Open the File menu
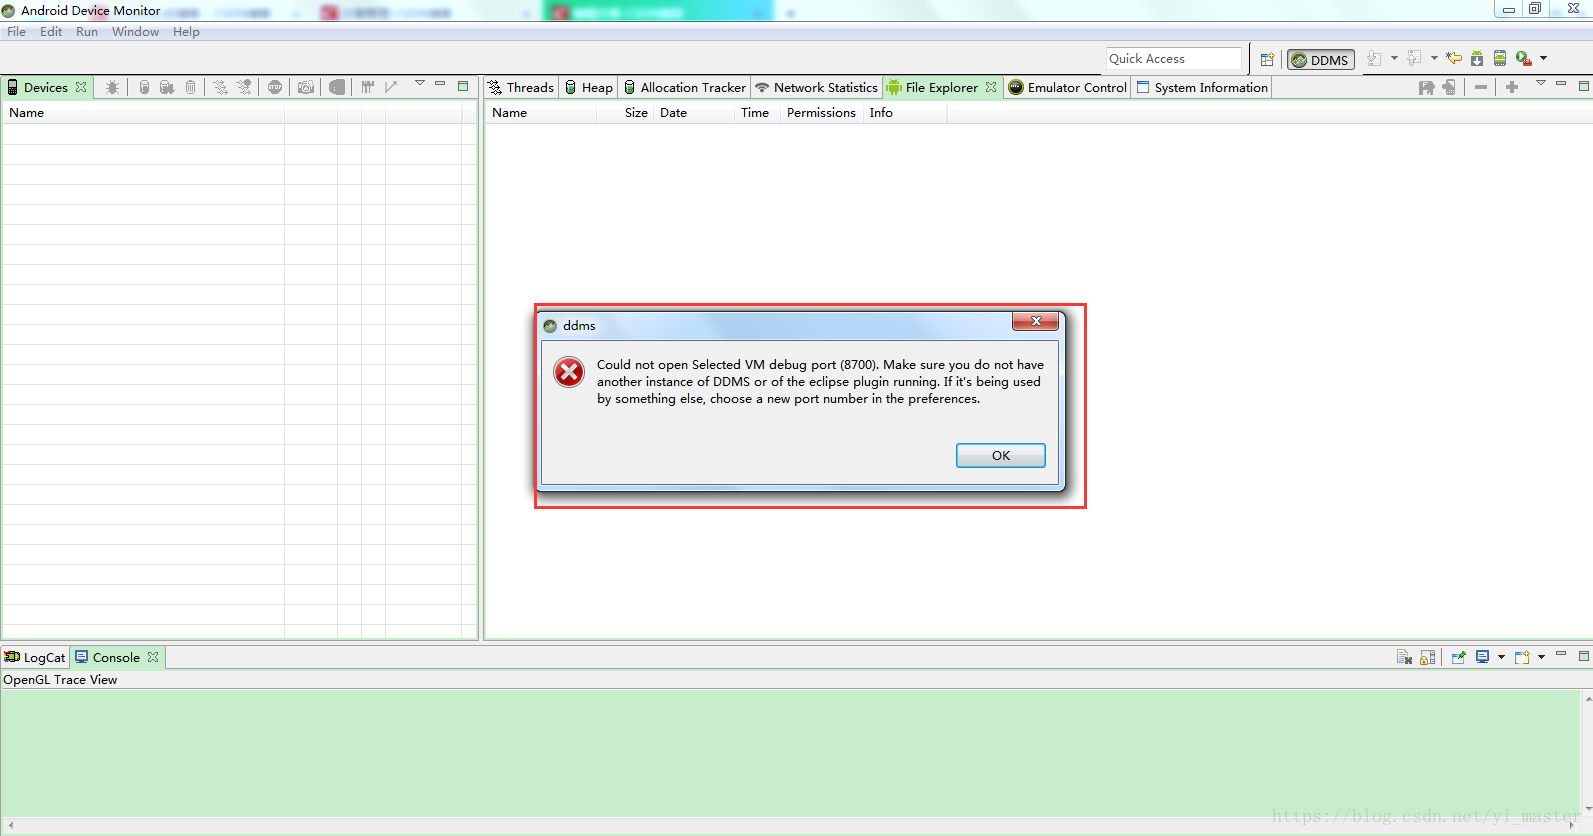 tap(17, 31)
